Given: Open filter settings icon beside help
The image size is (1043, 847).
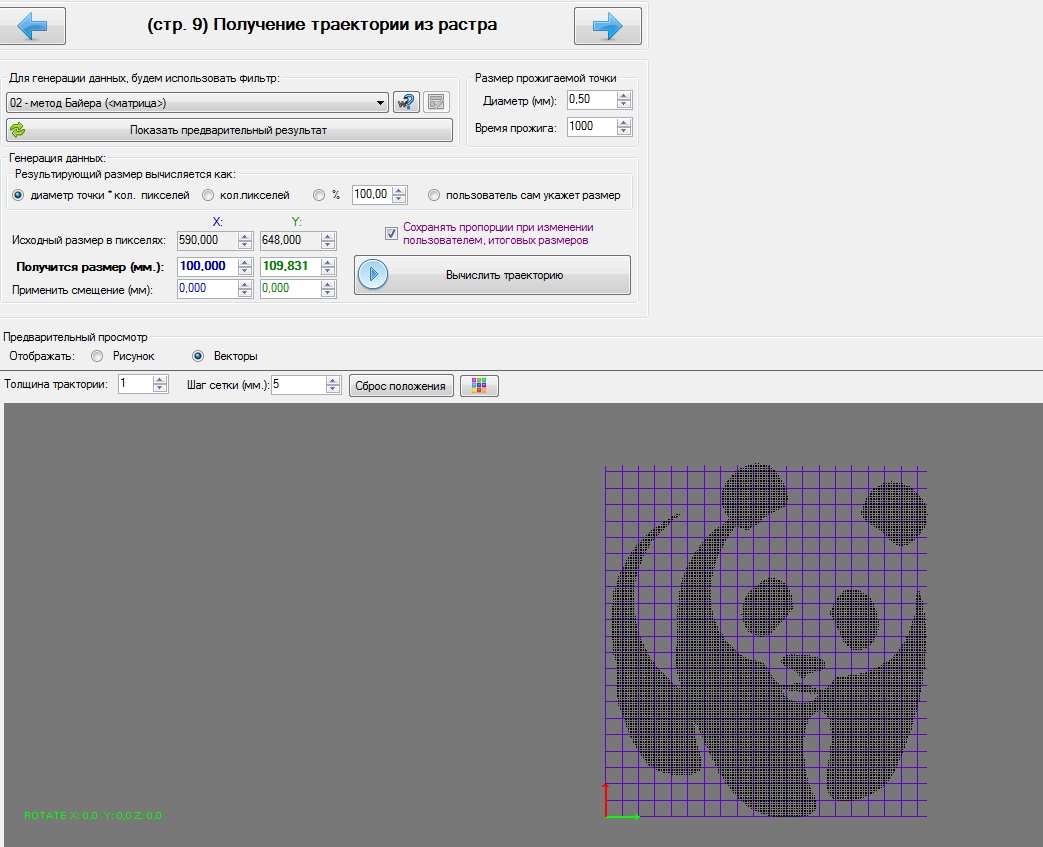Looking at the screenshot, I should pos(436,102).
